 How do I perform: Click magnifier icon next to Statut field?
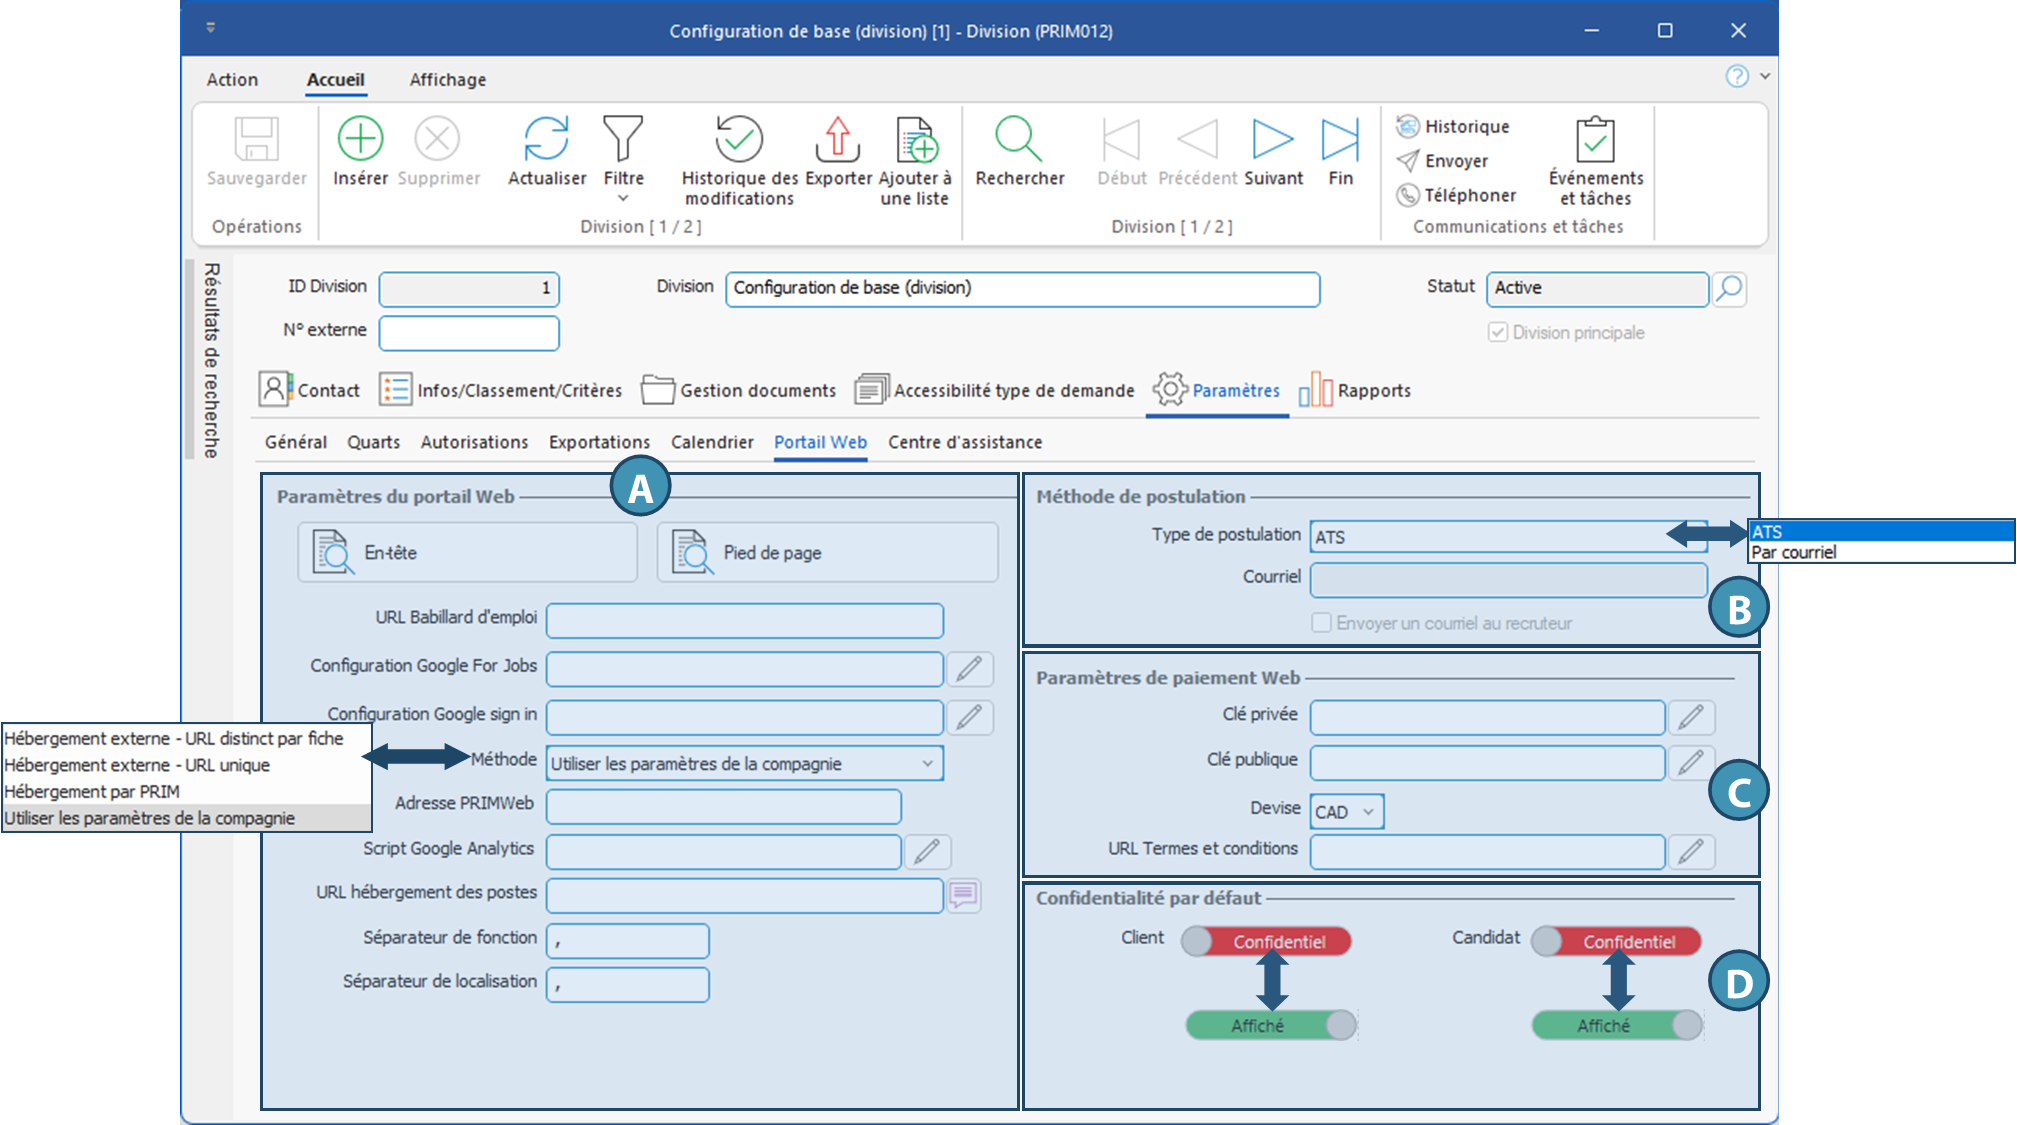tap(1729, 289)
